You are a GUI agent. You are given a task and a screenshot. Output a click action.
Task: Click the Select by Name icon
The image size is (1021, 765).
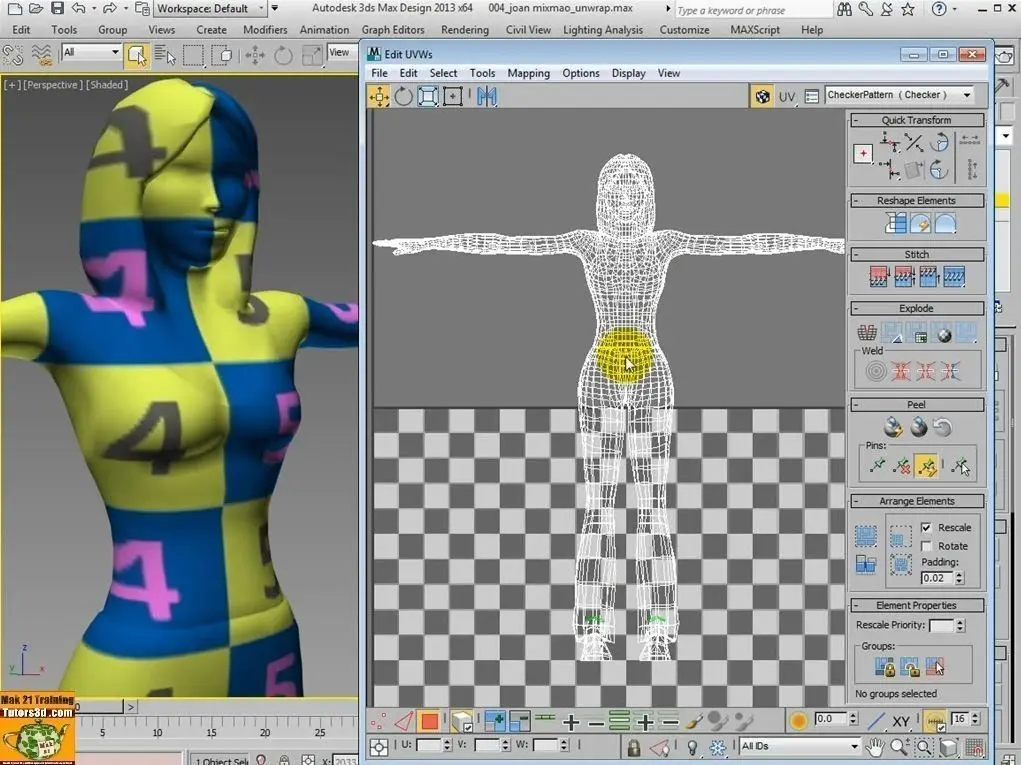[165, 55]
